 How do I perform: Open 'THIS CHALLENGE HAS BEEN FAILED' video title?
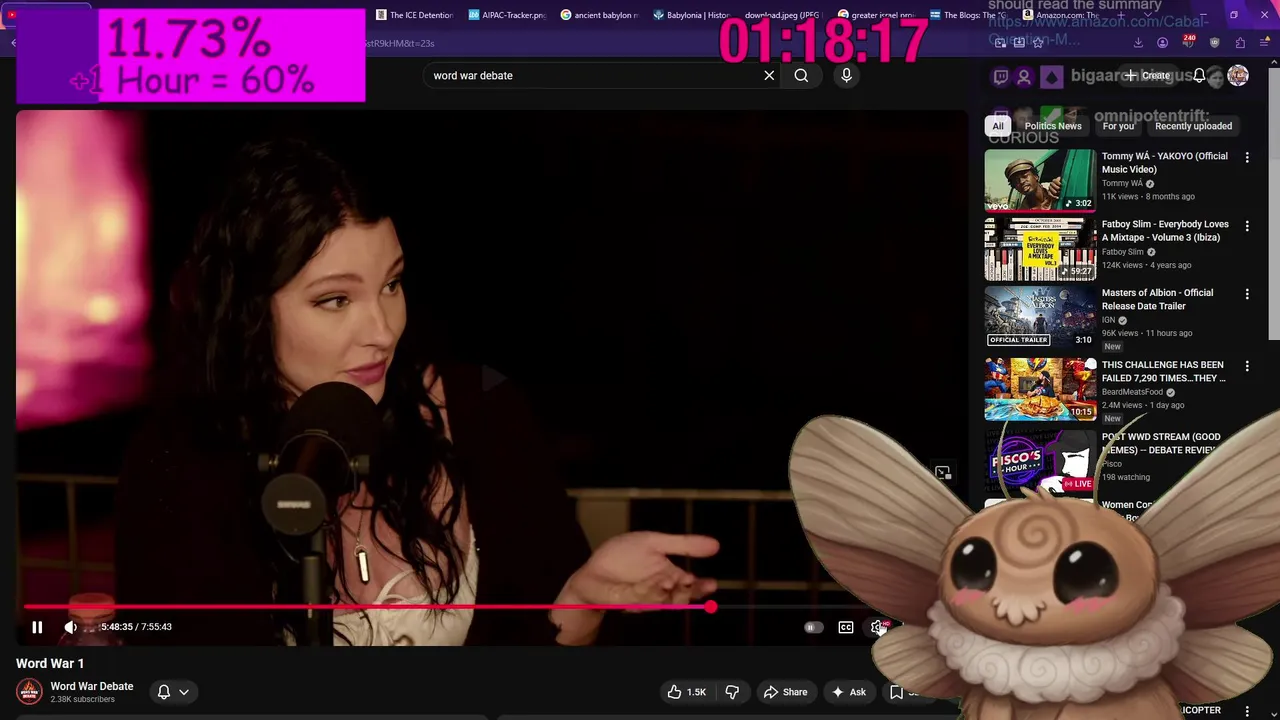[x=1163, y=371]
